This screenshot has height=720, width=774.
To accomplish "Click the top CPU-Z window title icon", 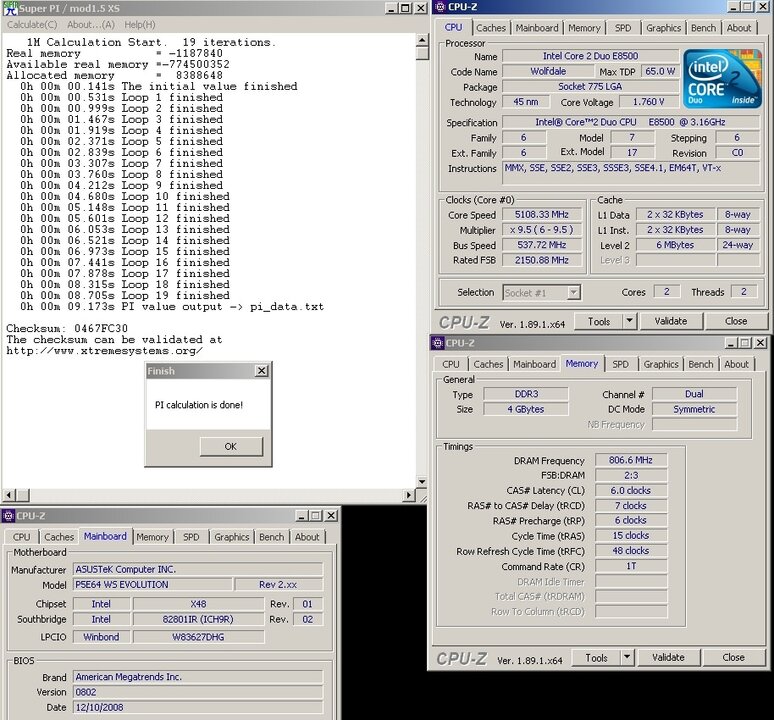I will click(440, 7).
